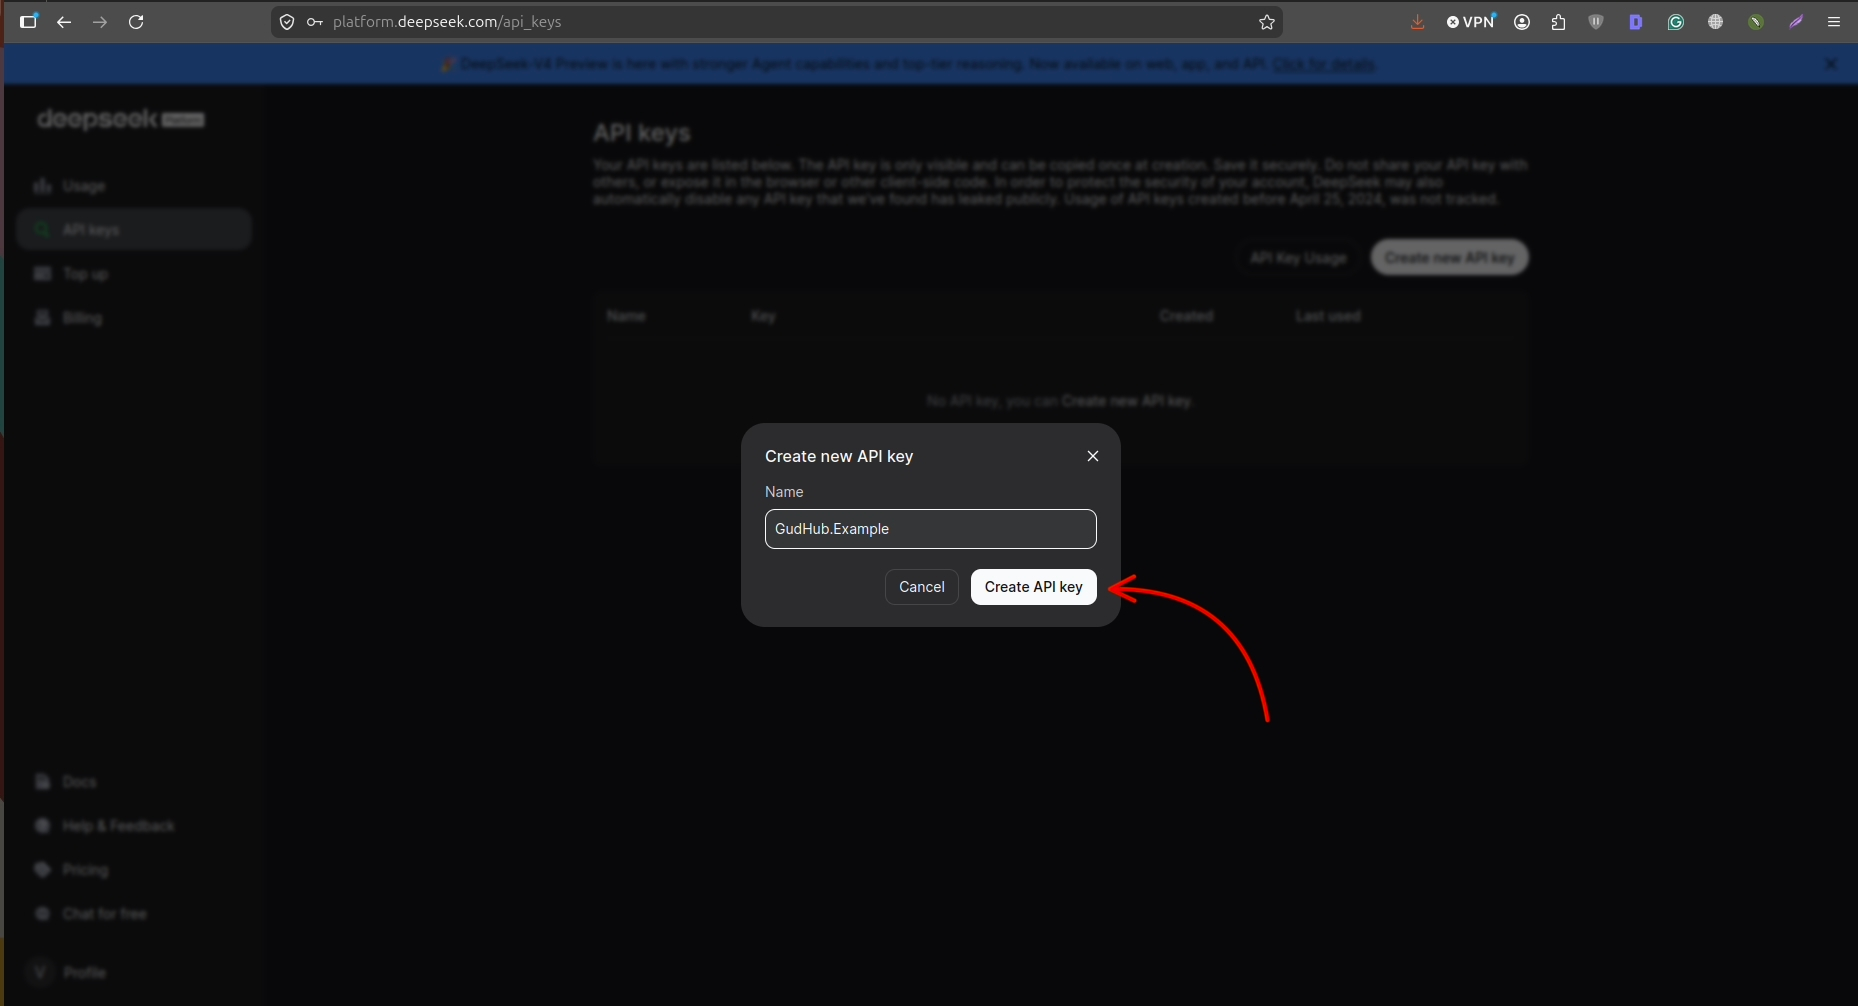Viewport: 1858px width, 1006px height.
Task: Click the site shield security icon
Action: [287, 22]
